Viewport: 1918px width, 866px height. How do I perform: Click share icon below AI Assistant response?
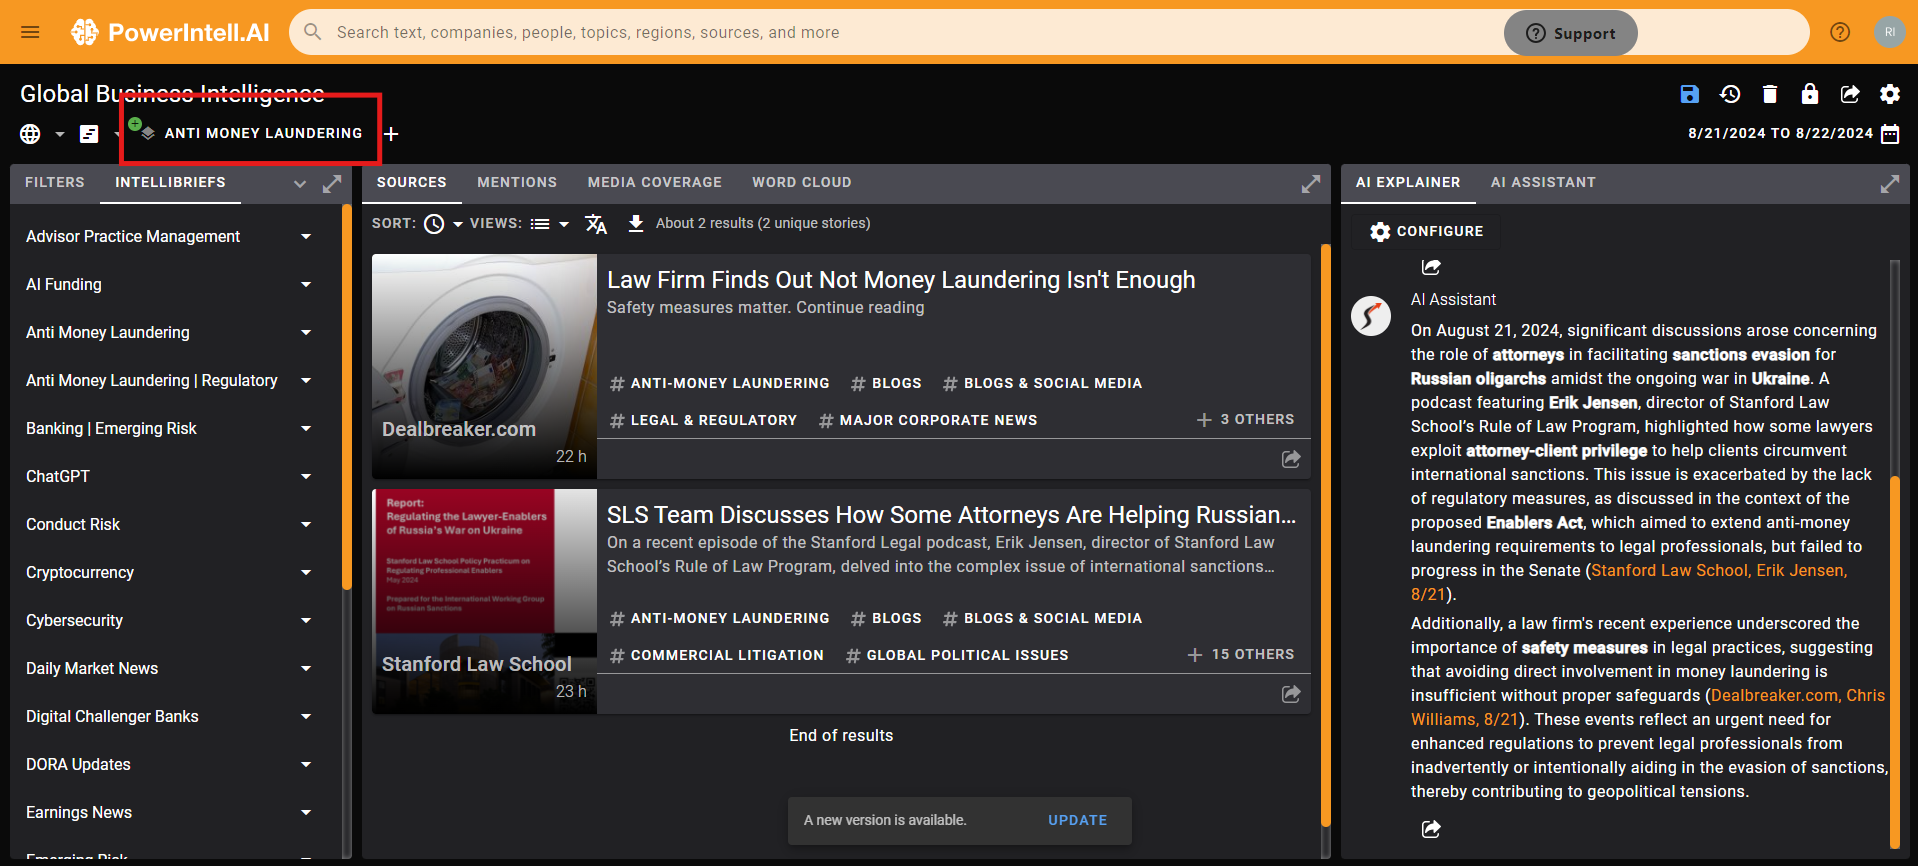click(x=1431, y=829)
